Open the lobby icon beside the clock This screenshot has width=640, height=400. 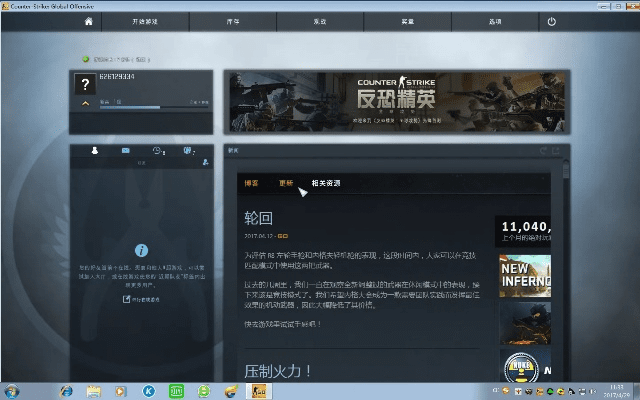pyautogui.click(x=189, y=151)
